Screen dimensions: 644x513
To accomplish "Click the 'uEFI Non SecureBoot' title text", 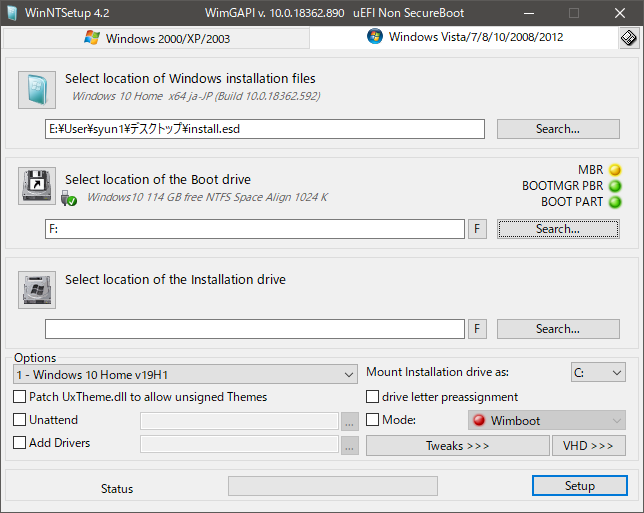I will point(409,13).
